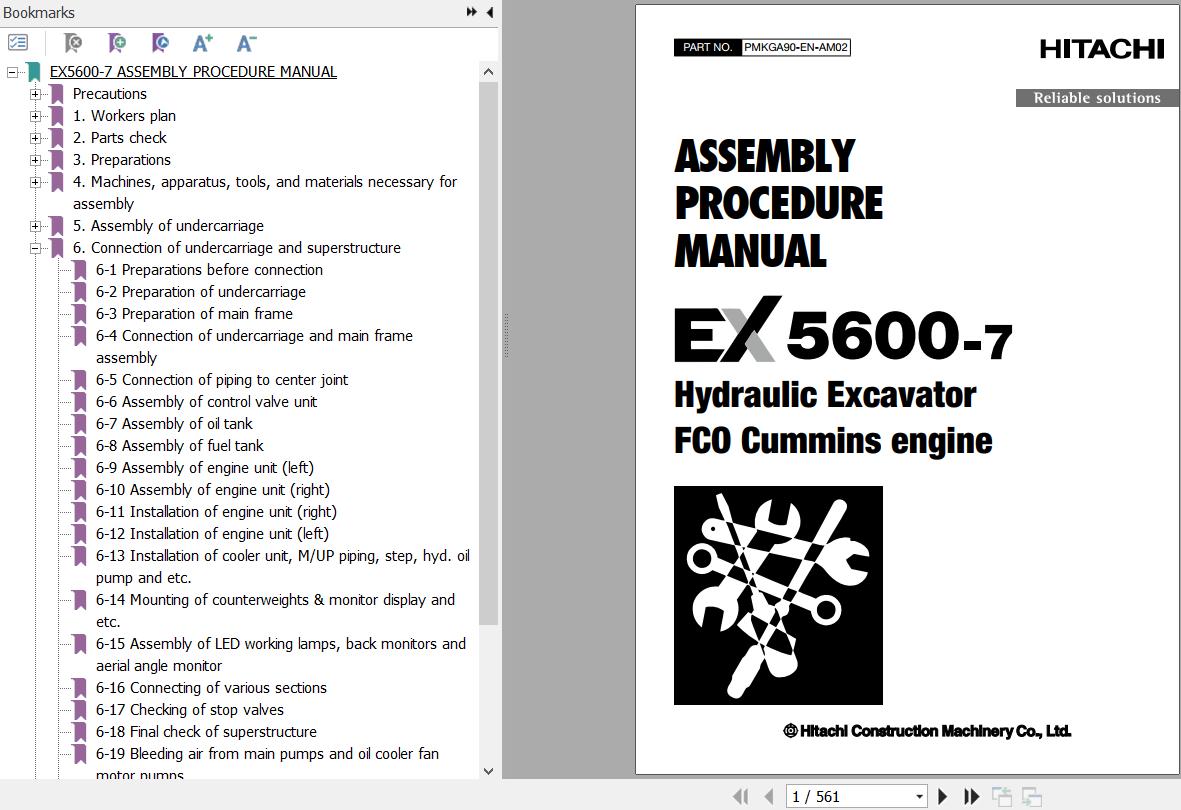Viewport: 1181px width, 810px height.
Task: Go to 6-18 Final check of superstructure
Action: pyautogui.click(x=206, y=732)
